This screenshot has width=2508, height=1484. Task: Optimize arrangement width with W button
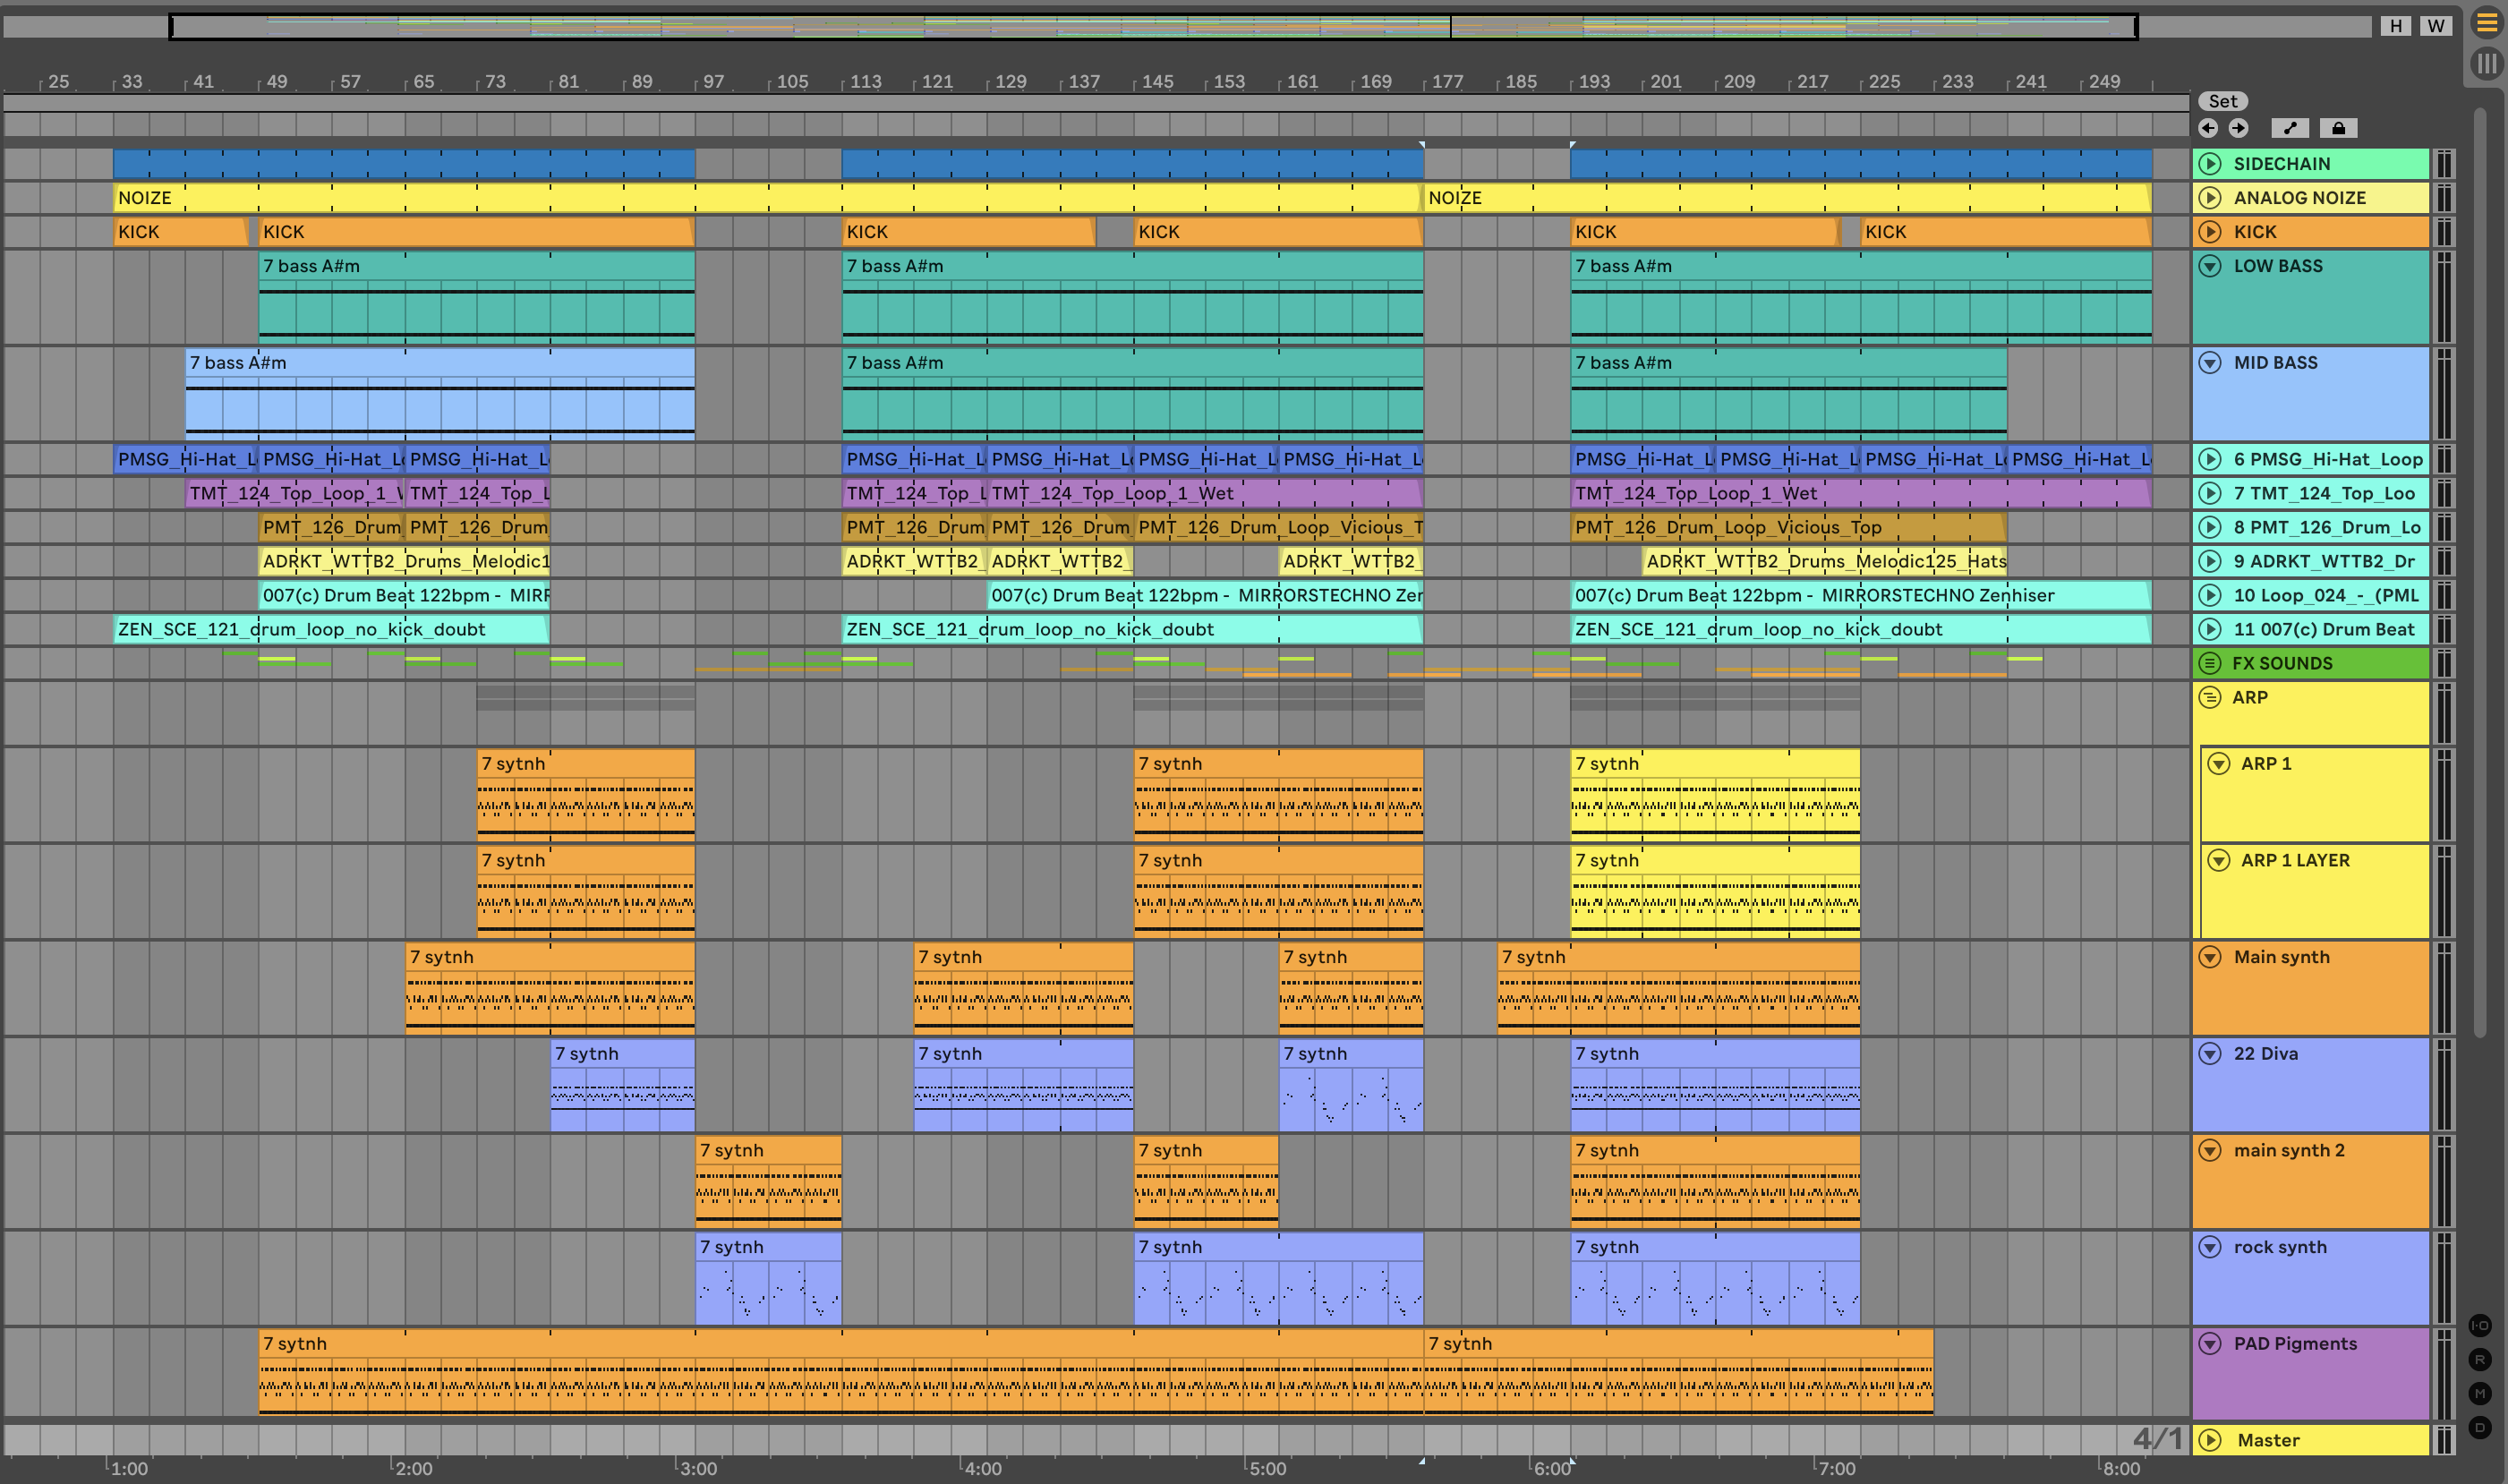[x=2436, y=26]
